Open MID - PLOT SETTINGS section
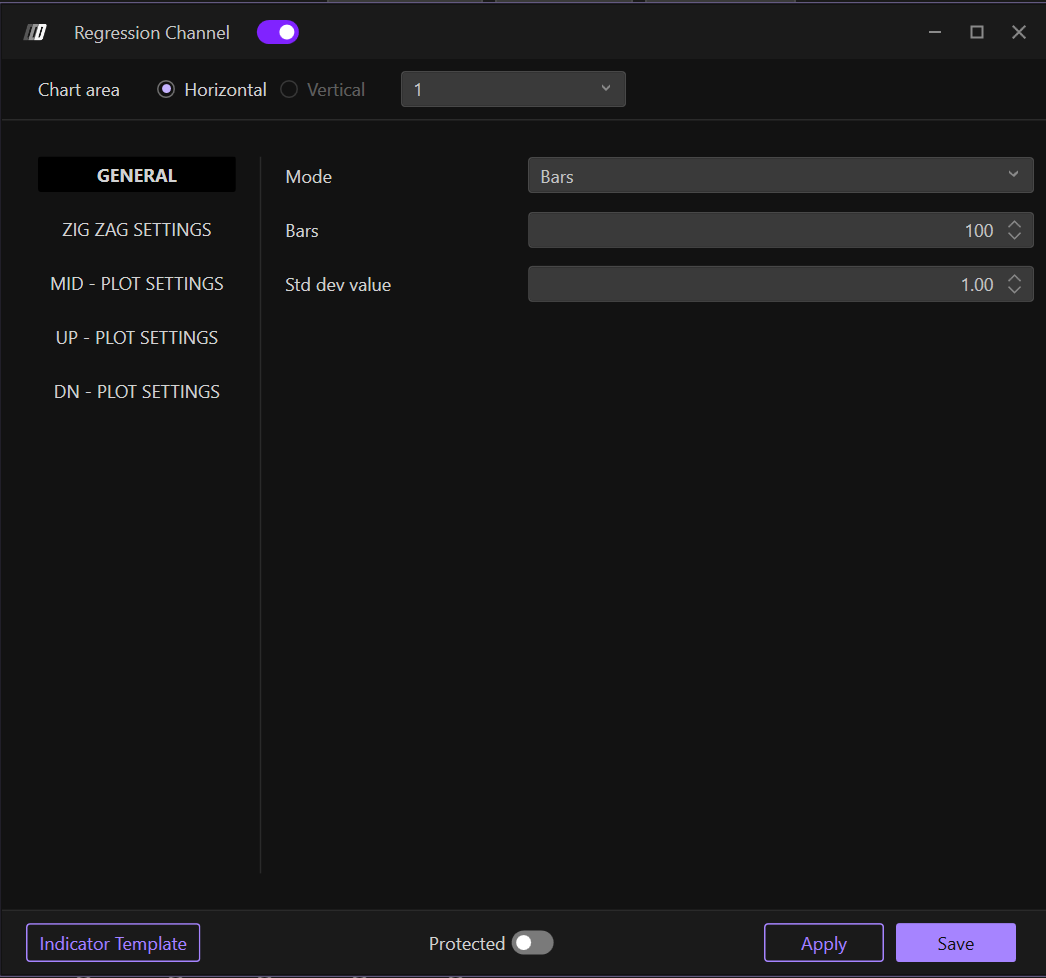This screenshot has width=1046, height=978. tap(137, 284)
